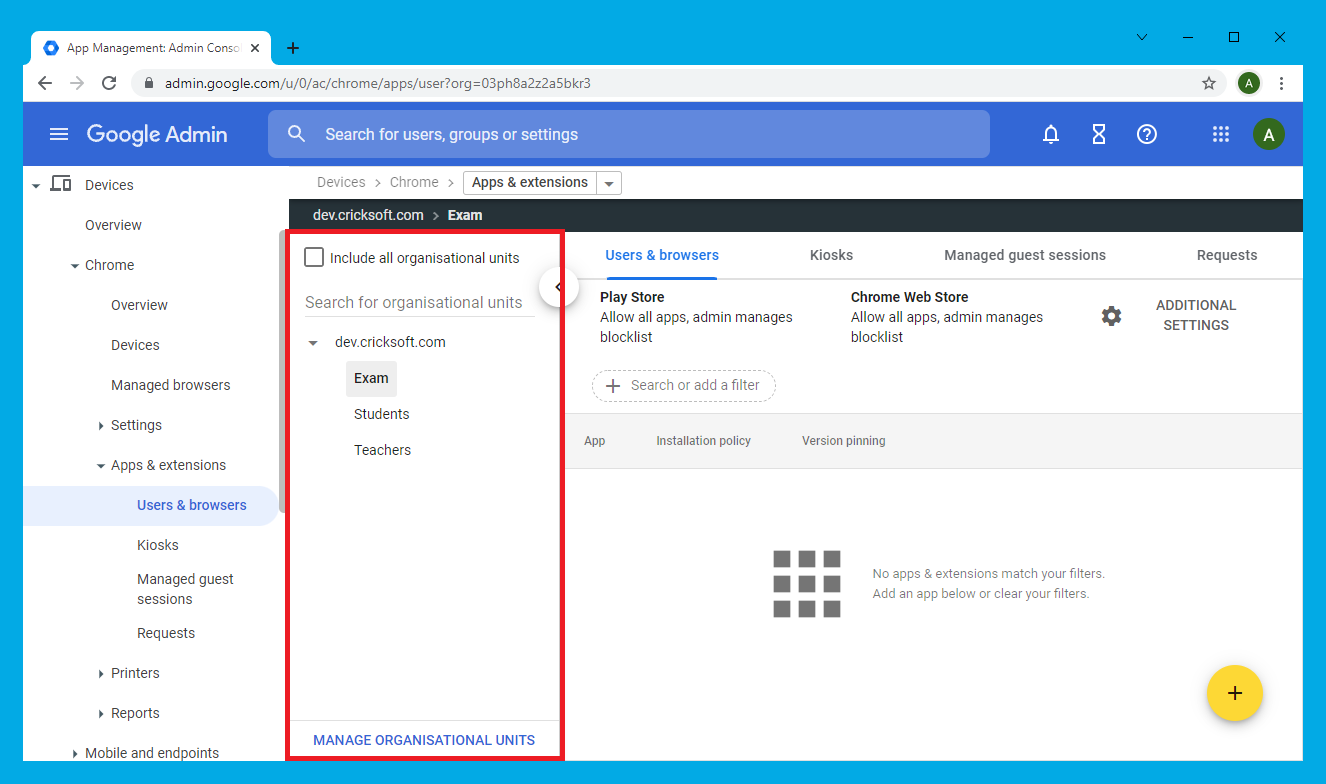Screen dimensions: 1326x784
Task: Switch to the Kiosks tab
Action: 831,255
